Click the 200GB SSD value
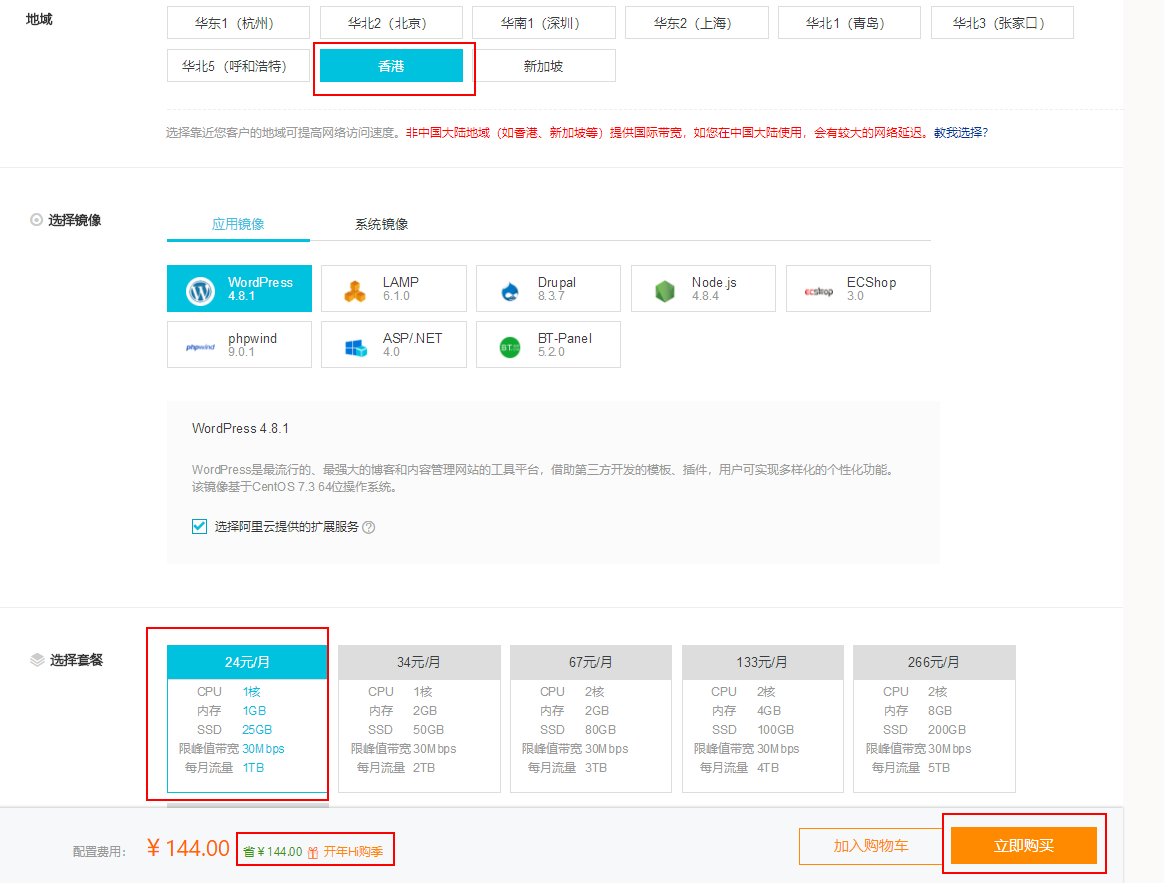This screenshot has height=883, width=1164. point(946,730)
